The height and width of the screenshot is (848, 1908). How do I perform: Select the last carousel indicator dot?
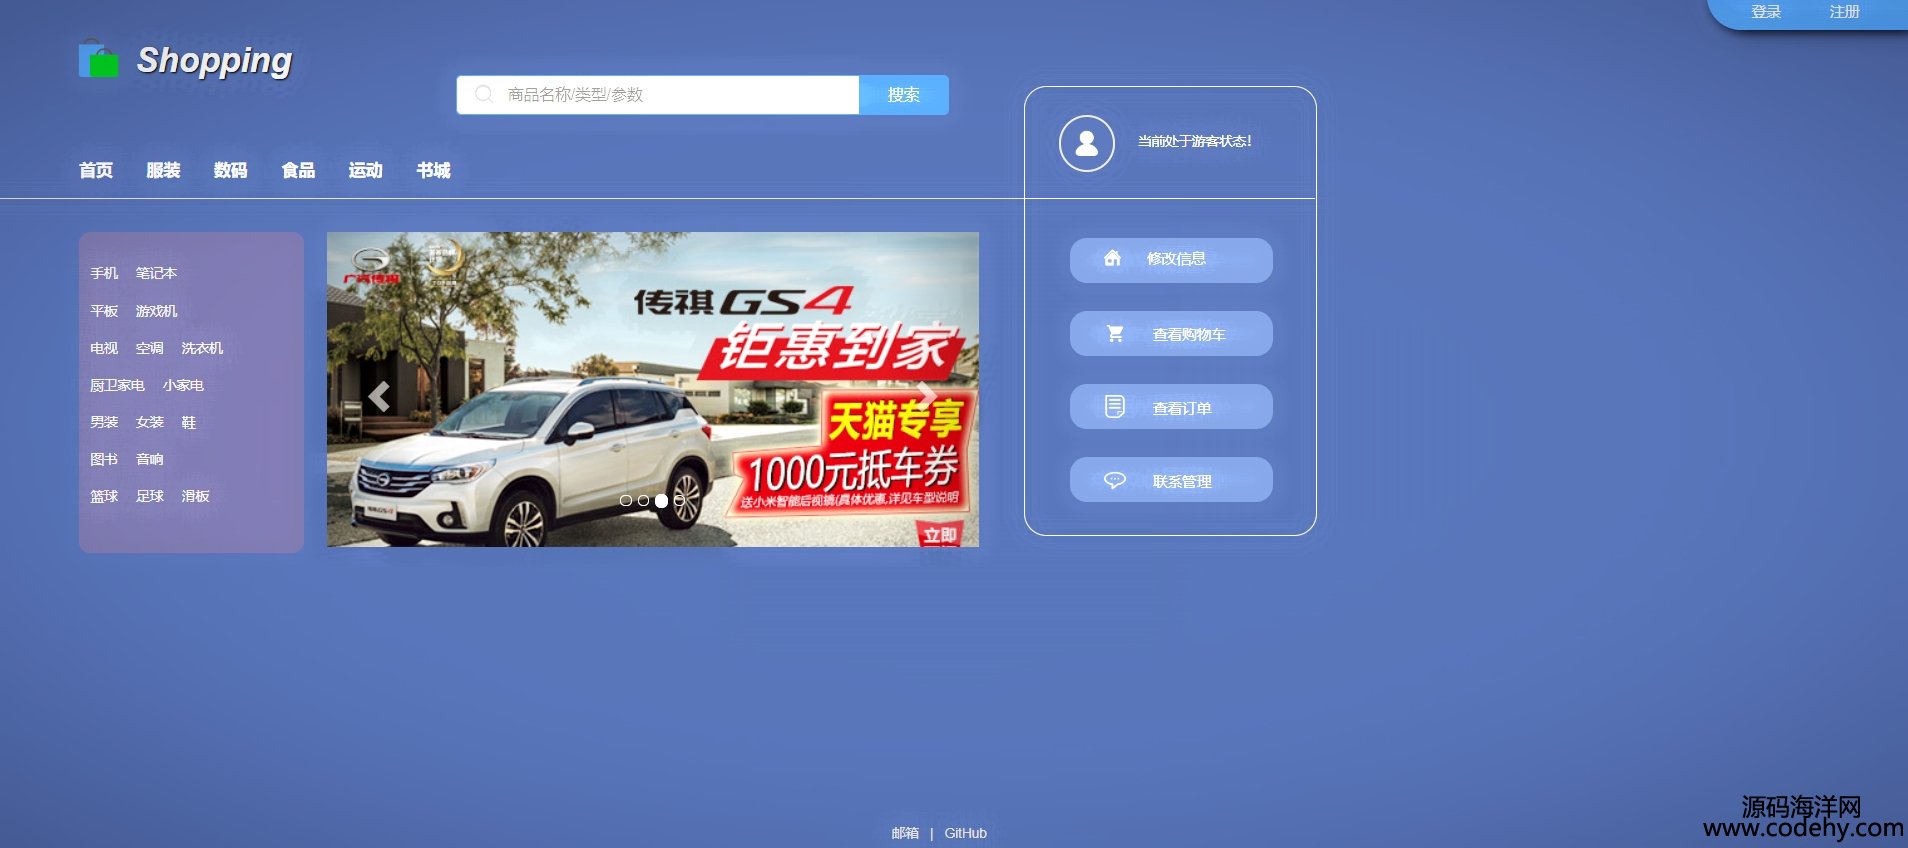tap(679, 500)
